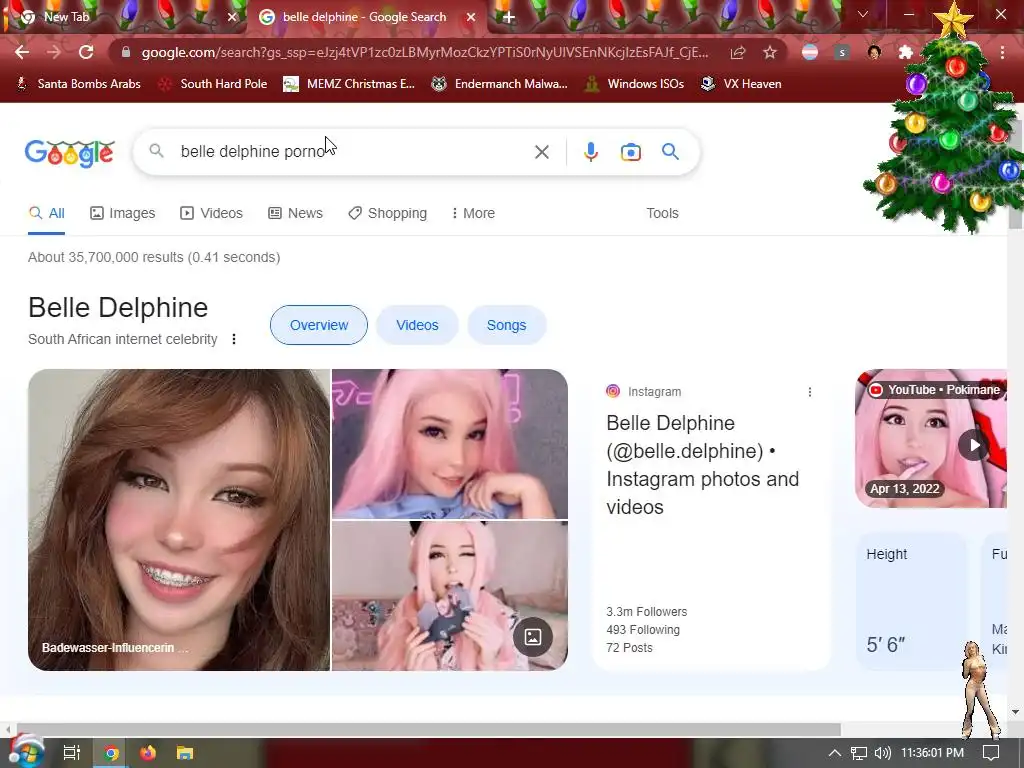Open new tab with plus button
Image resolution: width=1024 pixels, height=768 pixels.
coord(509,18)
